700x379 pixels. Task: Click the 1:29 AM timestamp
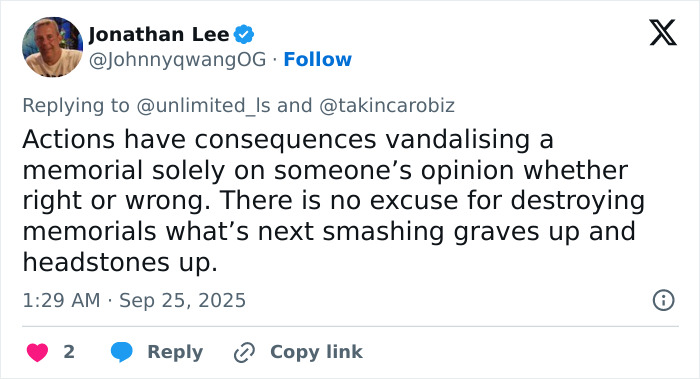[61, 300]
